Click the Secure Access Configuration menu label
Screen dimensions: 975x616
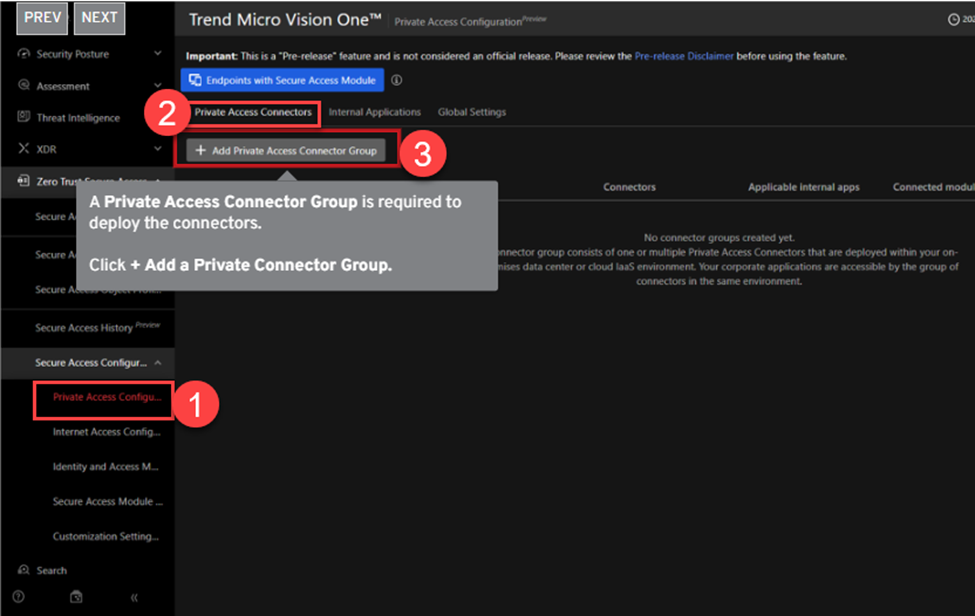pos(91,362)
